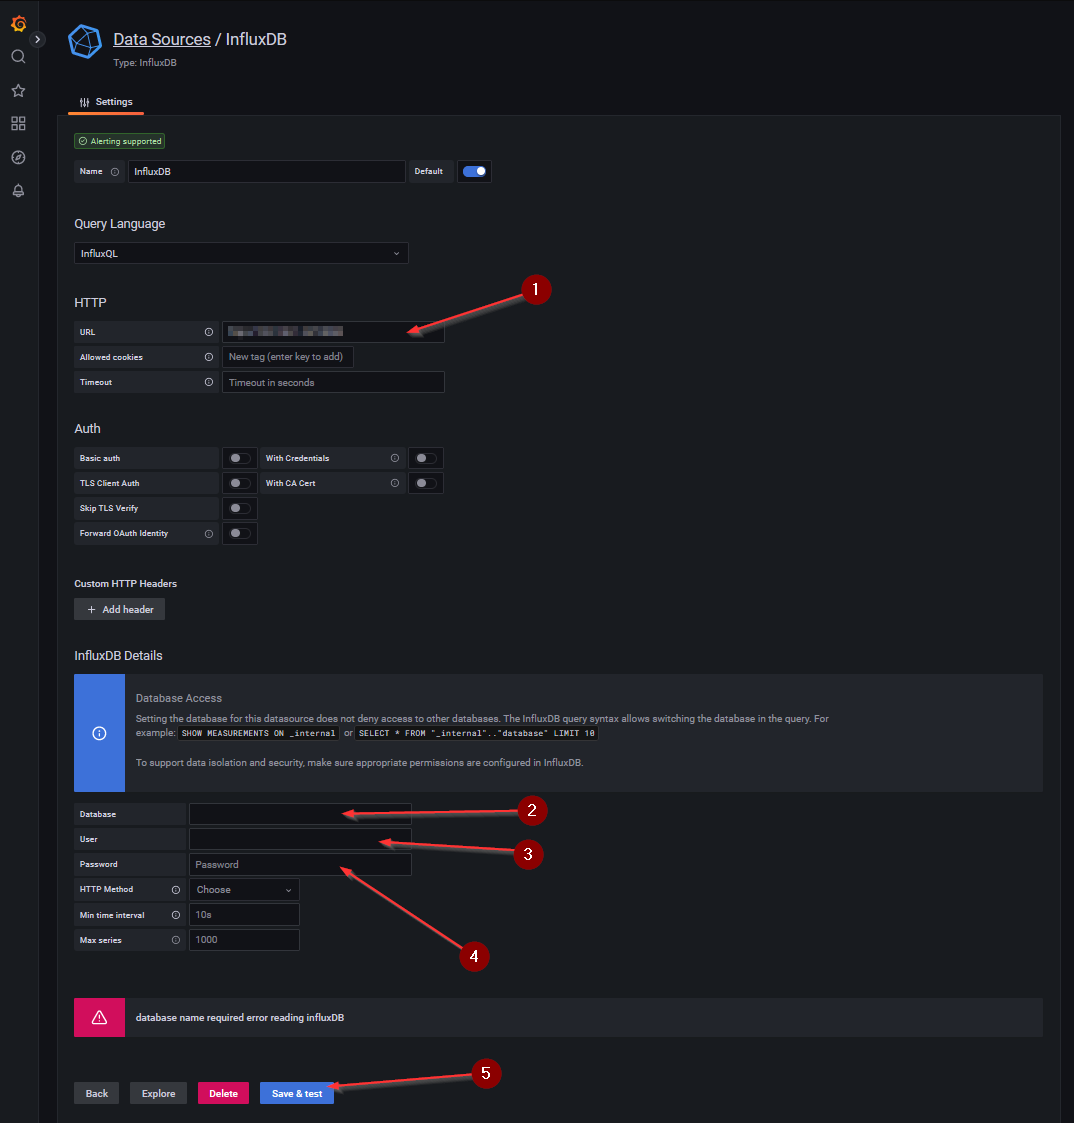
Task: Click into the Database input field
Action: tap(300, 814)
